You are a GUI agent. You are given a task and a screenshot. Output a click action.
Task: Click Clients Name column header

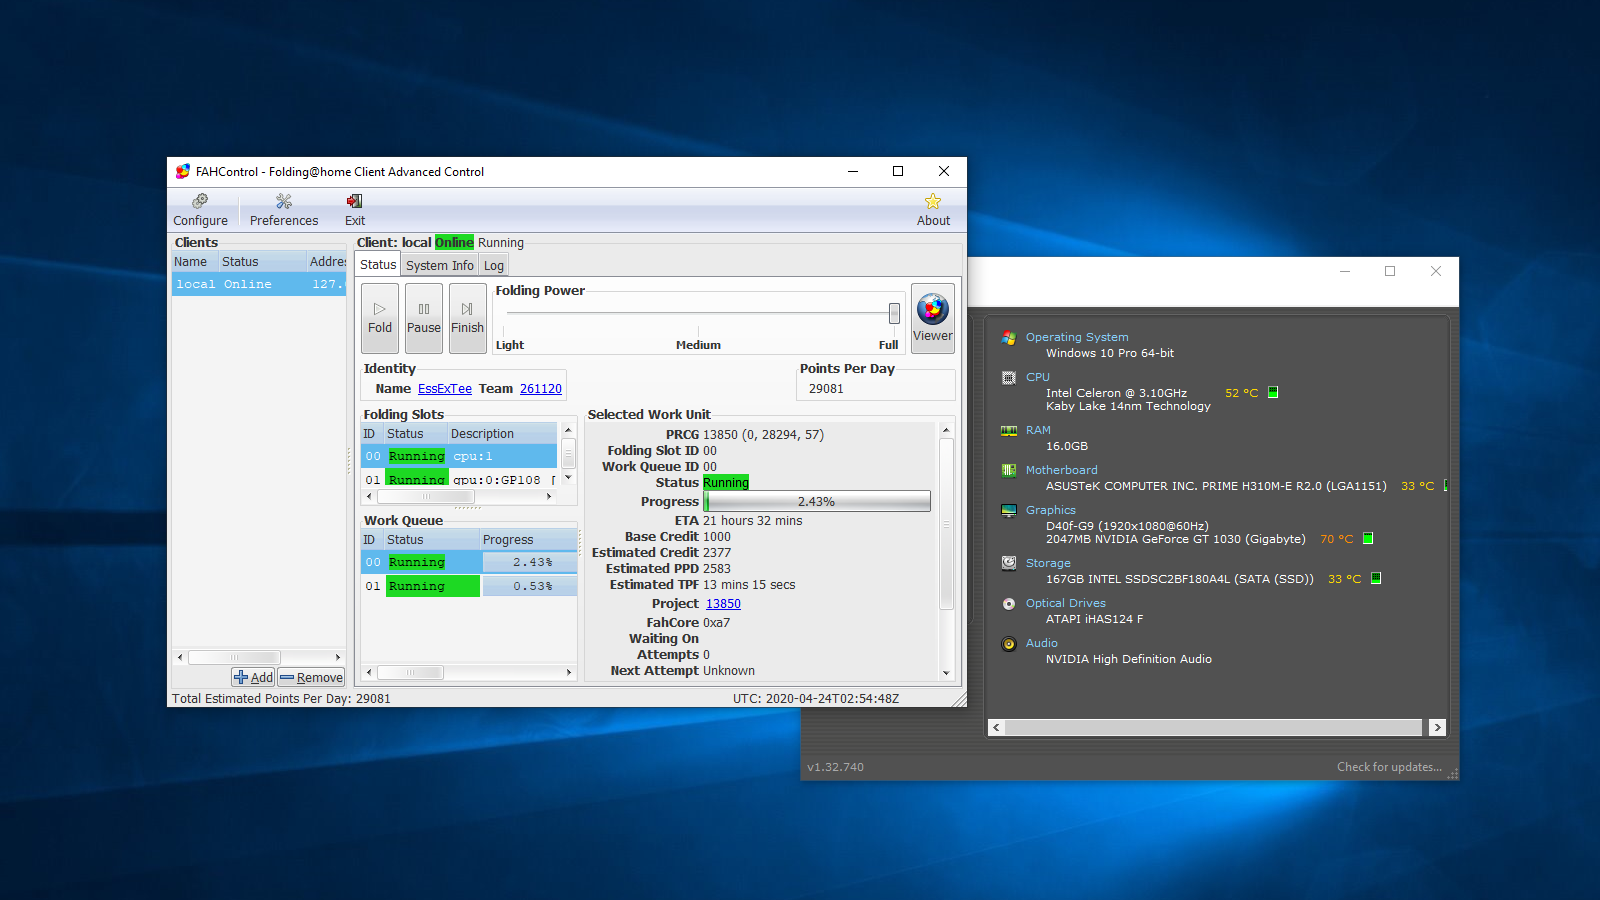195,262
